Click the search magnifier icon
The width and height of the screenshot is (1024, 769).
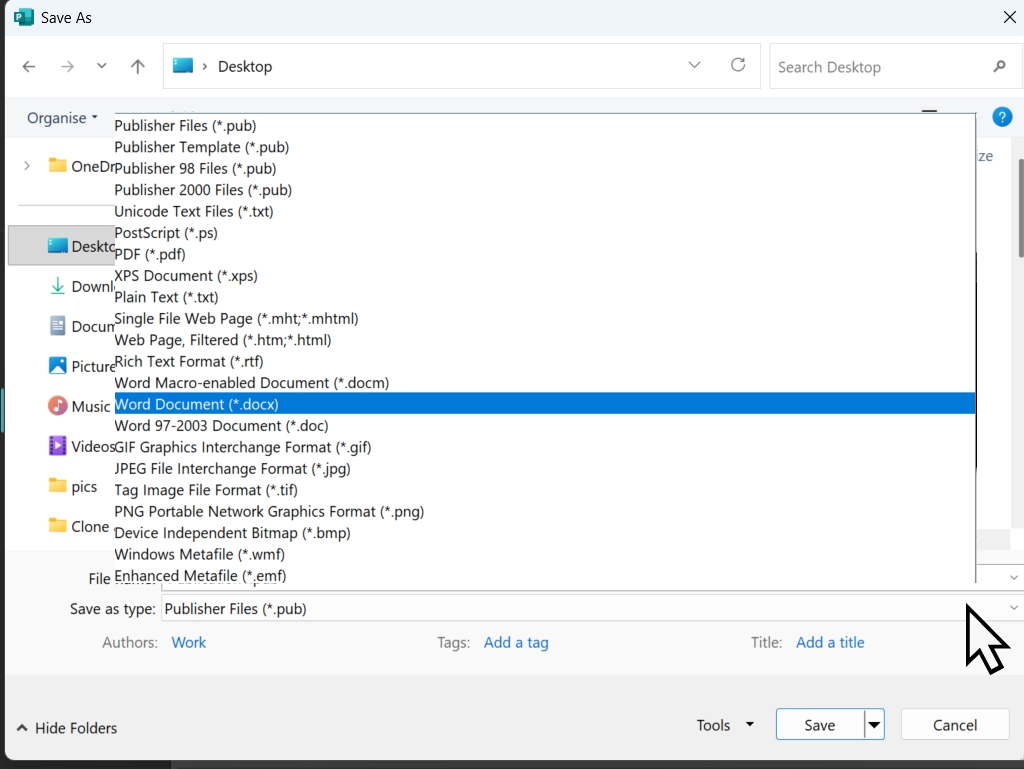(x=999, y=67)
